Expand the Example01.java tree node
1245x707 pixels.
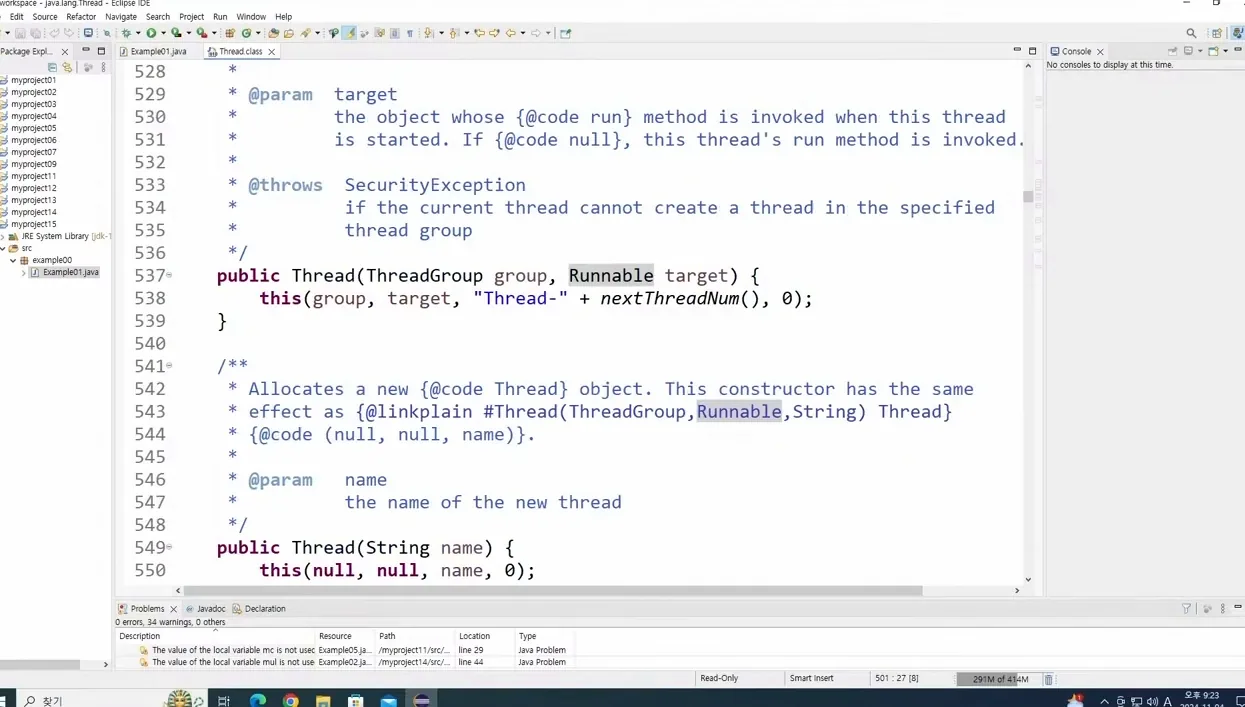[x=24, y=272]
